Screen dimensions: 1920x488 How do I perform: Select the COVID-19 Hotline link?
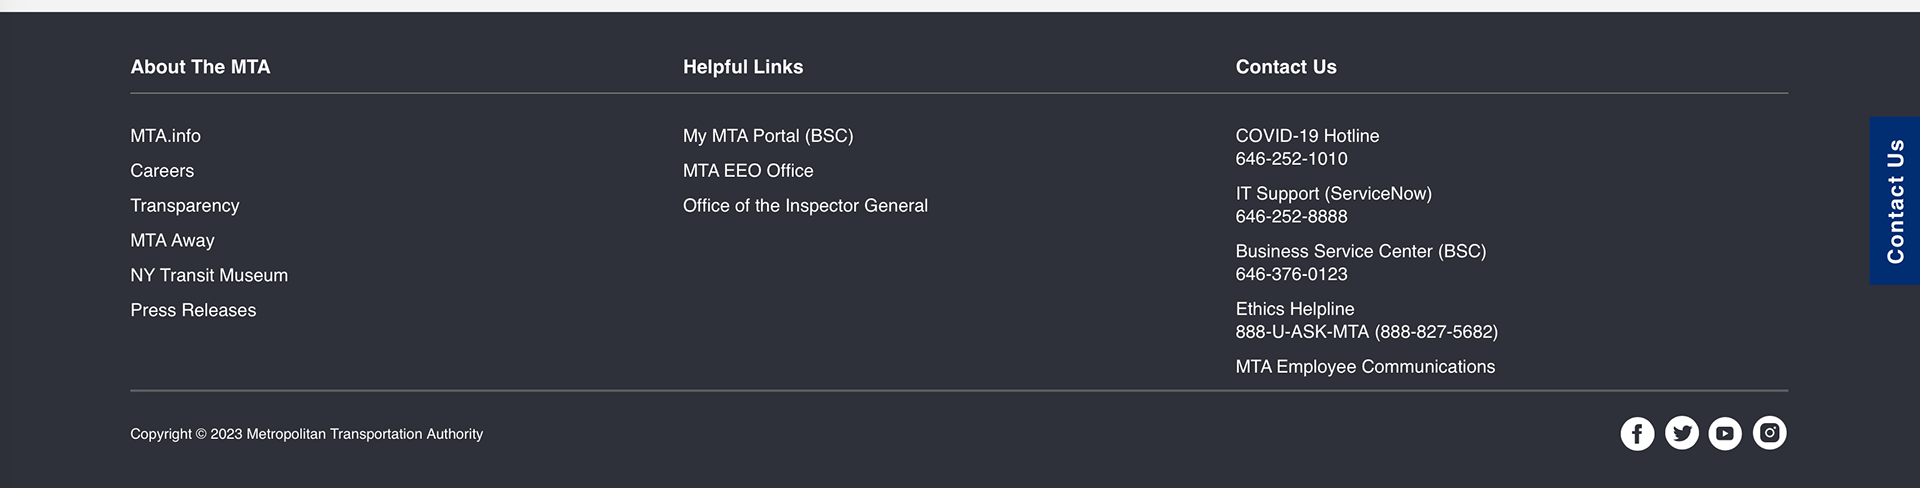[1307, 136]
